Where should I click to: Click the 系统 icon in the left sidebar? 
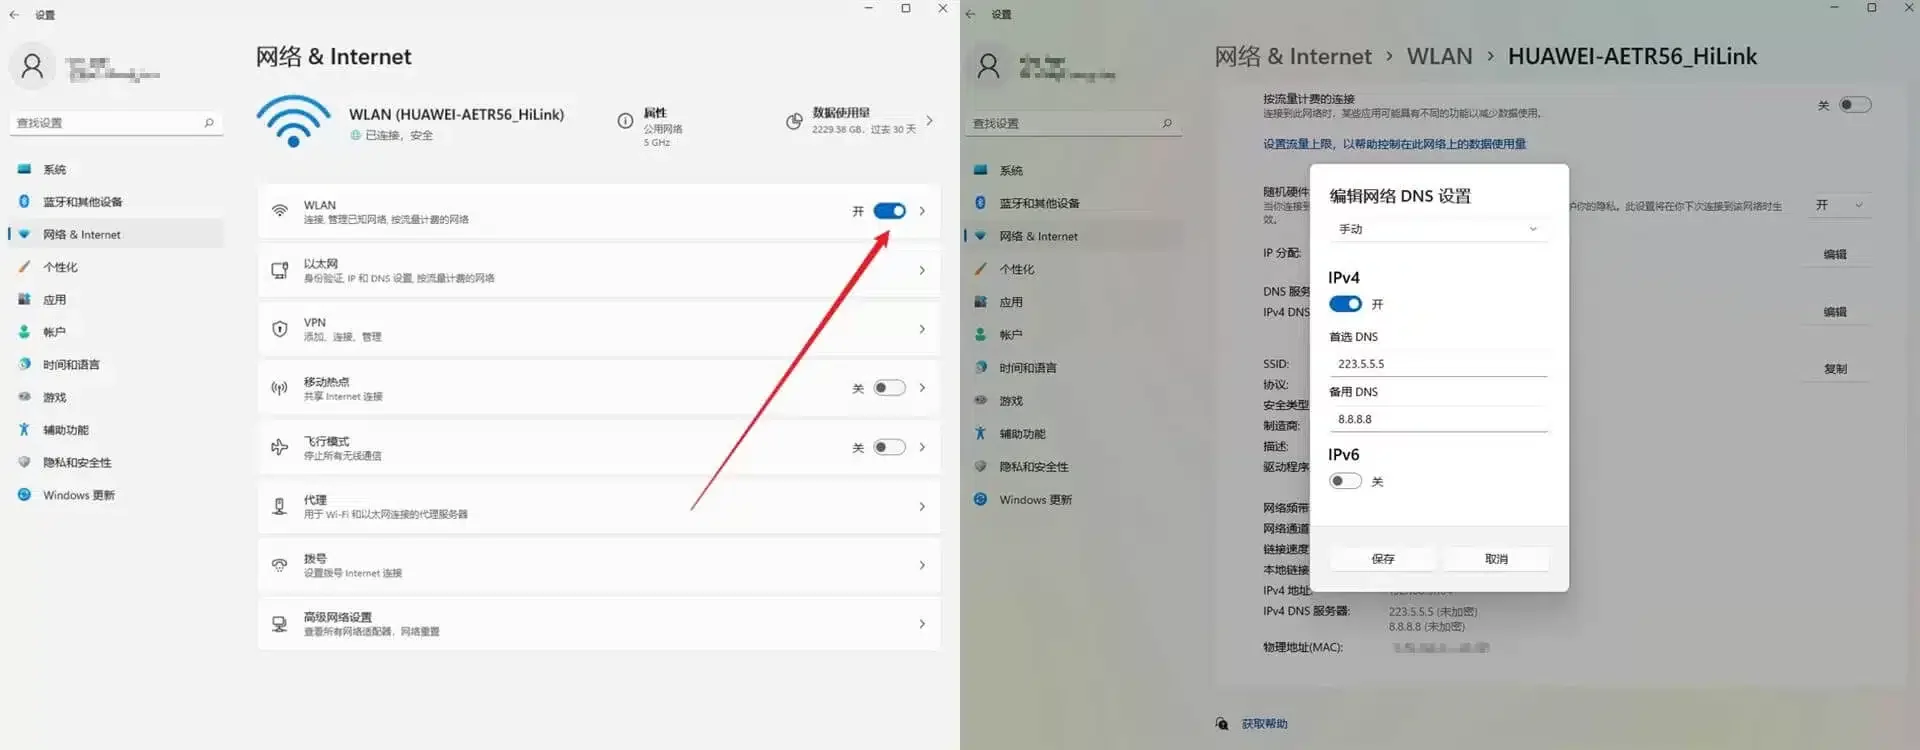(x=24, y=169)
